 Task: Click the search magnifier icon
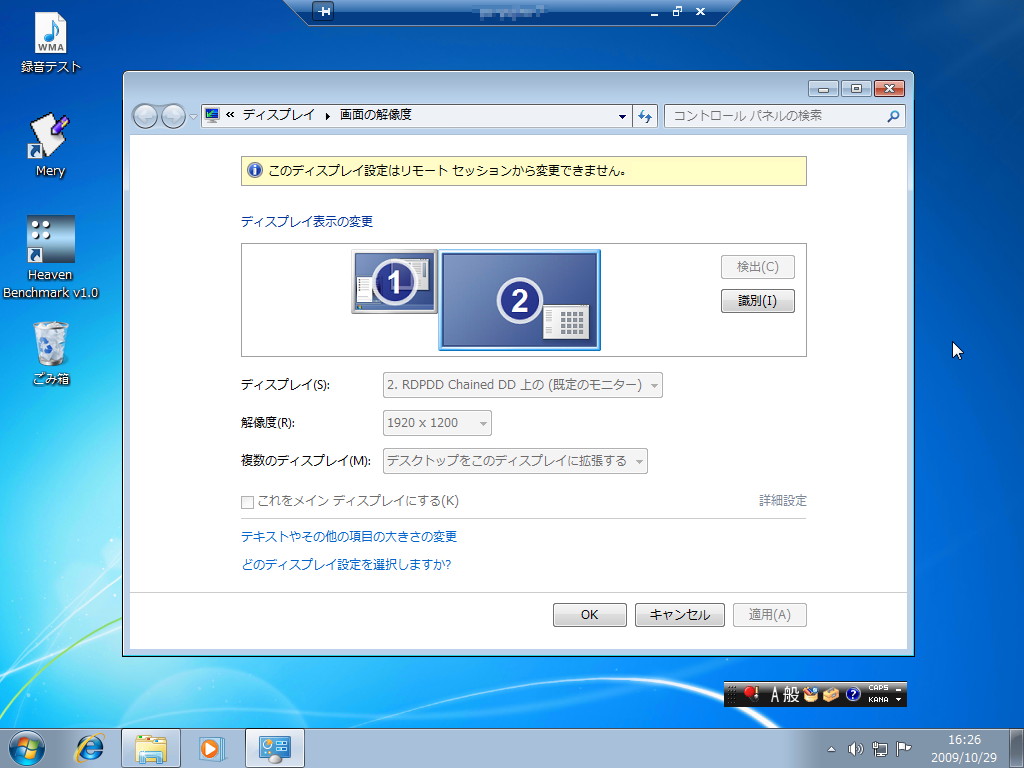[893, 116]
